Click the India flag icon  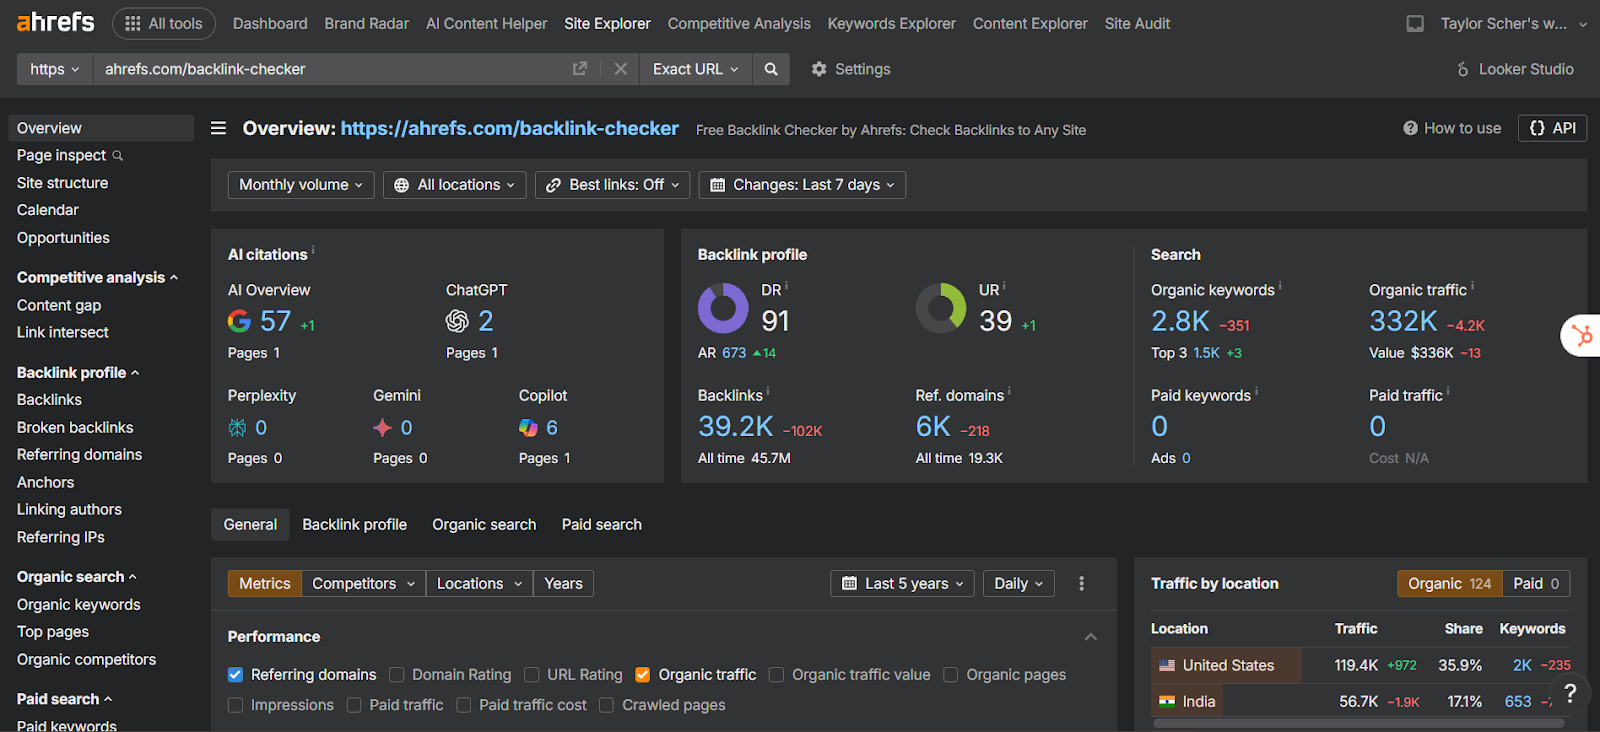point(1167,701)
